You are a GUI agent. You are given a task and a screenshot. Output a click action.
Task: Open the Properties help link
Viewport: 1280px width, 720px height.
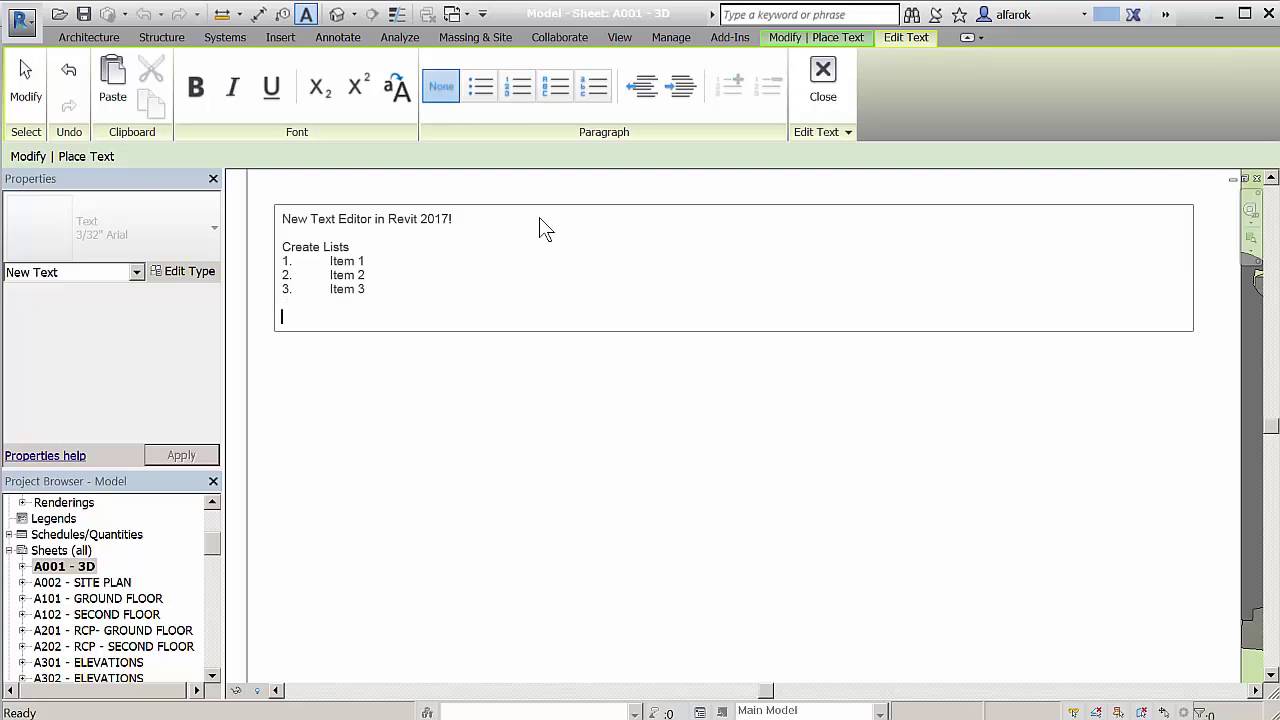tap(45, 455)
